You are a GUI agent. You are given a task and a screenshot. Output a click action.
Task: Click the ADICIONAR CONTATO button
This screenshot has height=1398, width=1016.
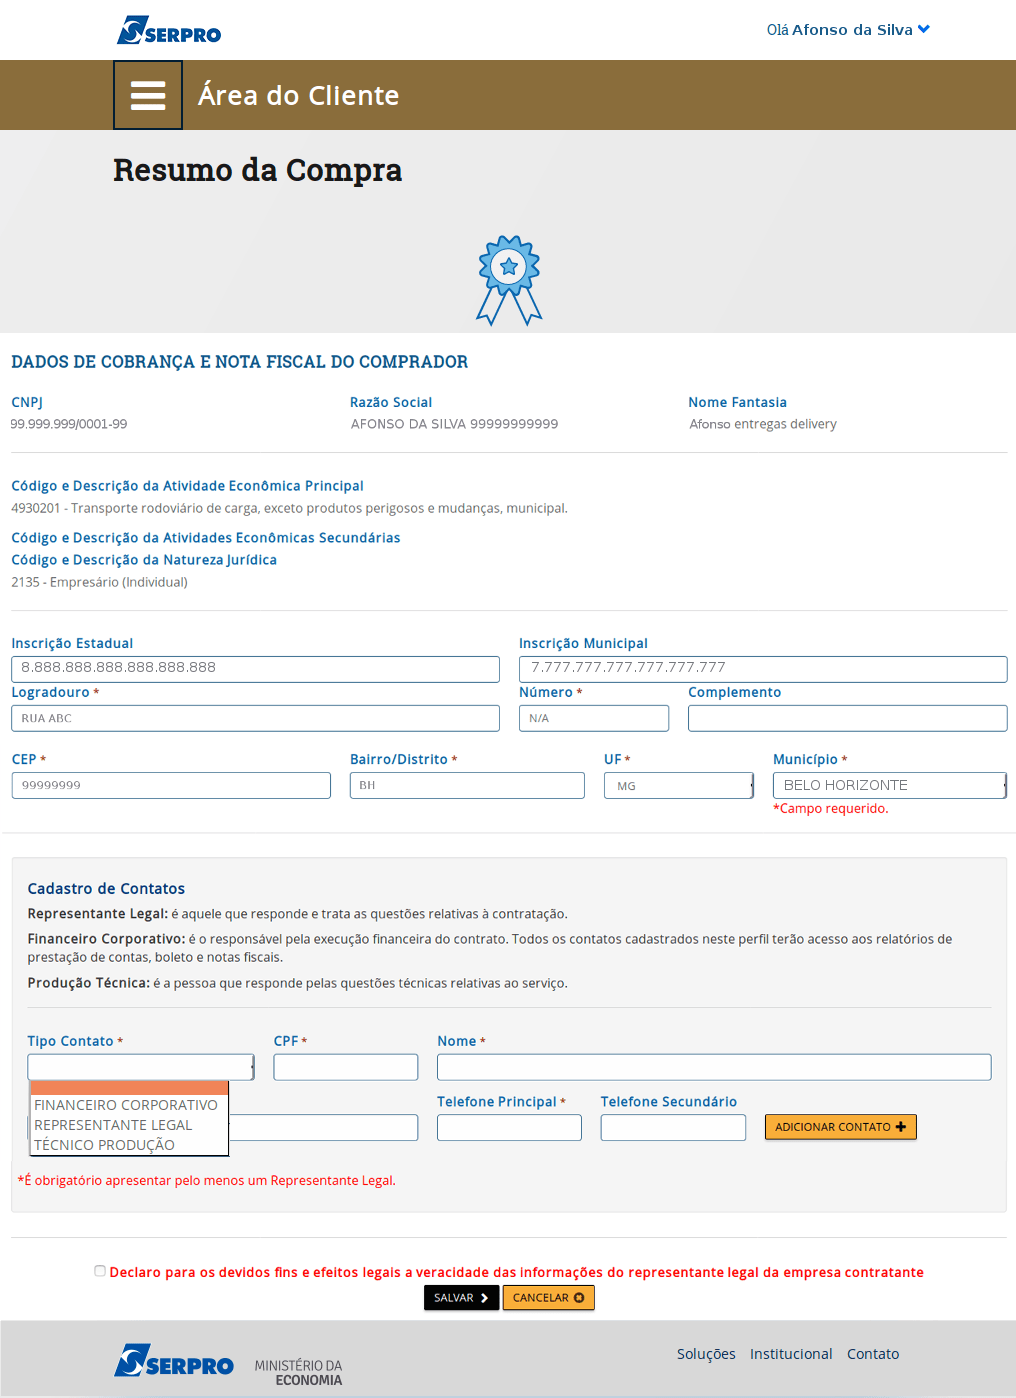[840, 1127]
